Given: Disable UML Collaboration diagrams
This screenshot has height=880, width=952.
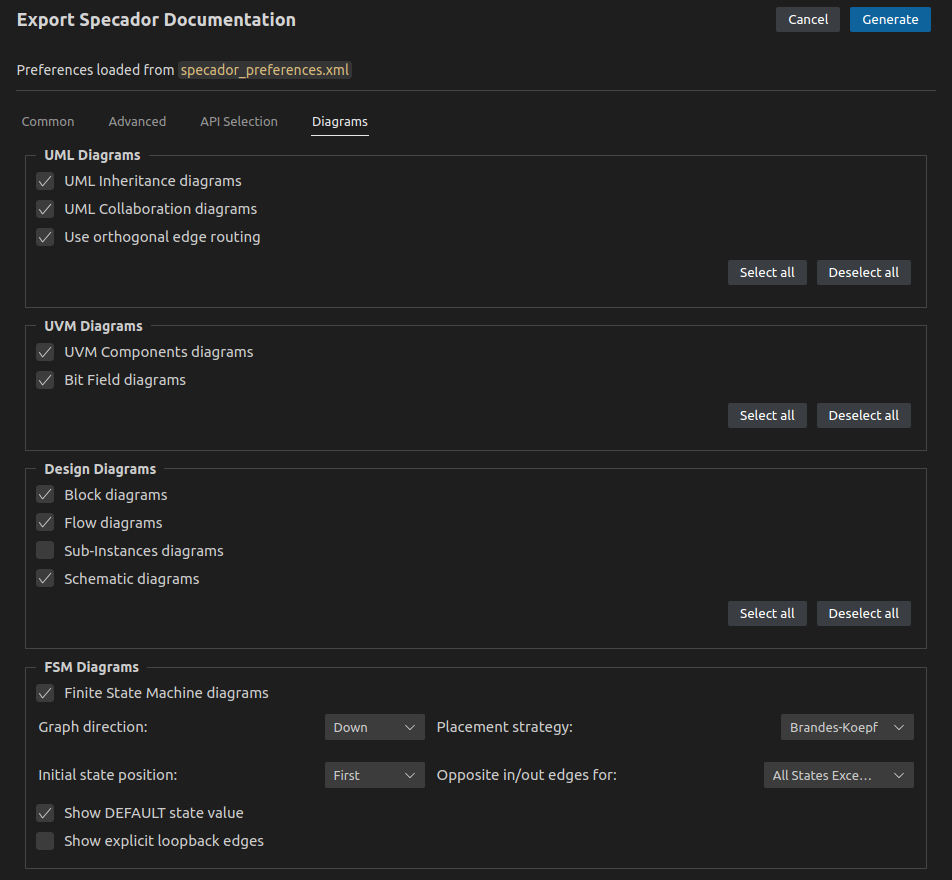Looking at the screenshot, I should (x=45, y=209).
